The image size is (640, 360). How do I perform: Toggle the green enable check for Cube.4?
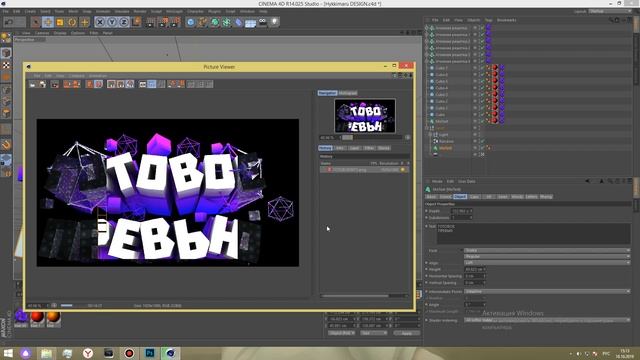(482, 88)
